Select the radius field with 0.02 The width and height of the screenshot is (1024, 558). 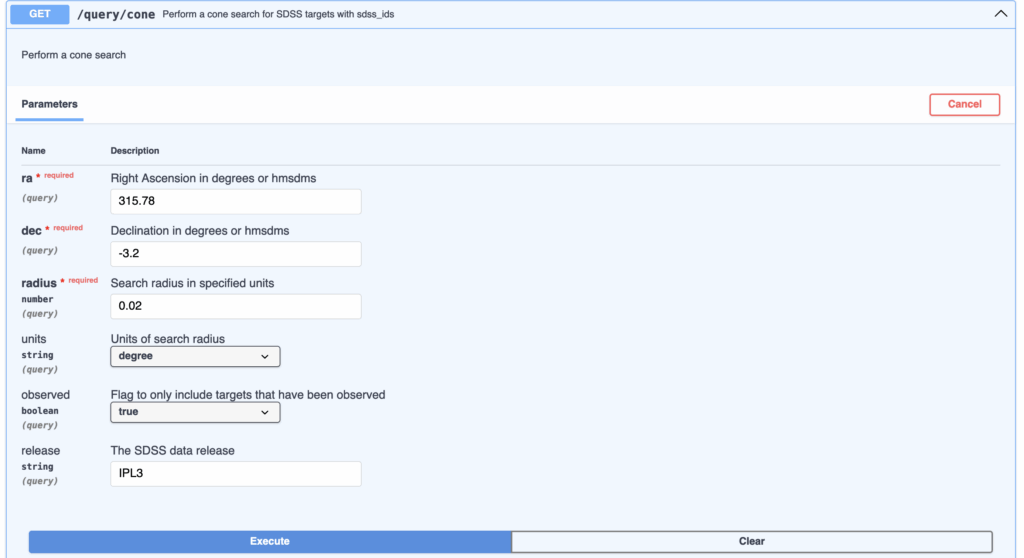tap(235, 306)
